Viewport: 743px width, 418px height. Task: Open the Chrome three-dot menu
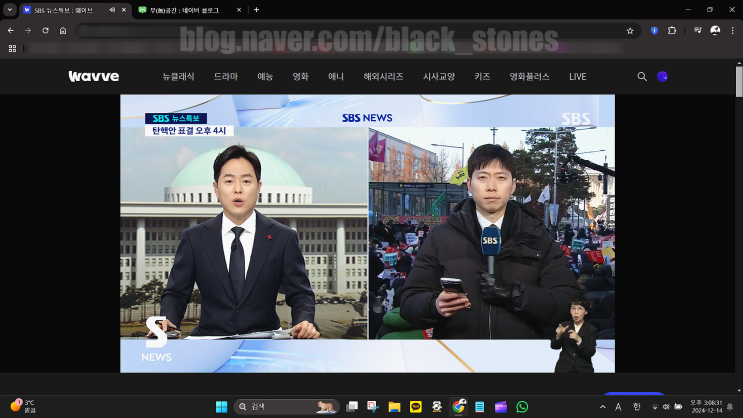point(733,30)
